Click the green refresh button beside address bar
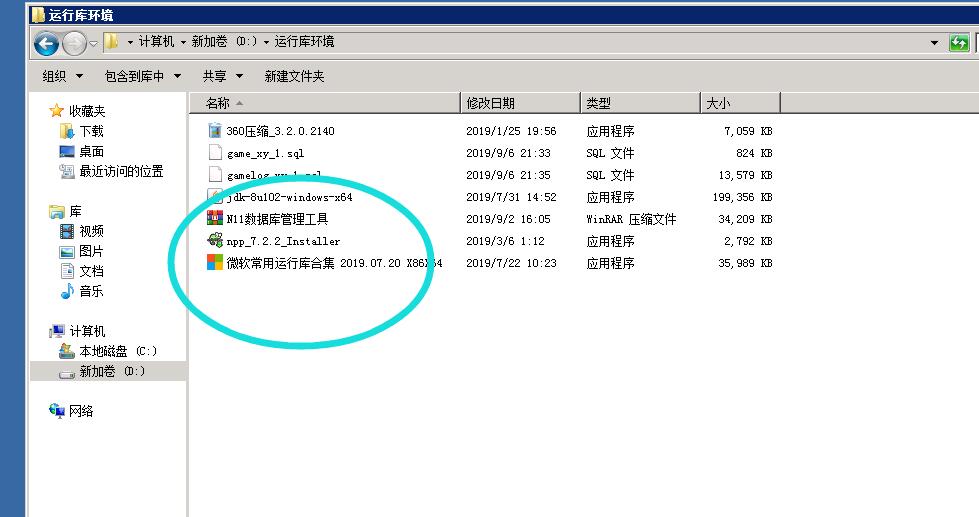979x517 pixels. [x=958, y=42]
